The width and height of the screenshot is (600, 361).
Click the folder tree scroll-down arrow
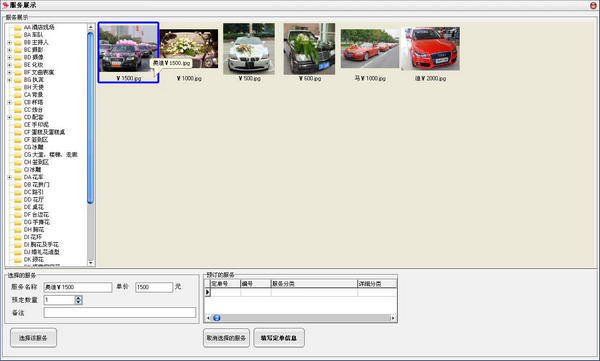(x=91, y=263)
